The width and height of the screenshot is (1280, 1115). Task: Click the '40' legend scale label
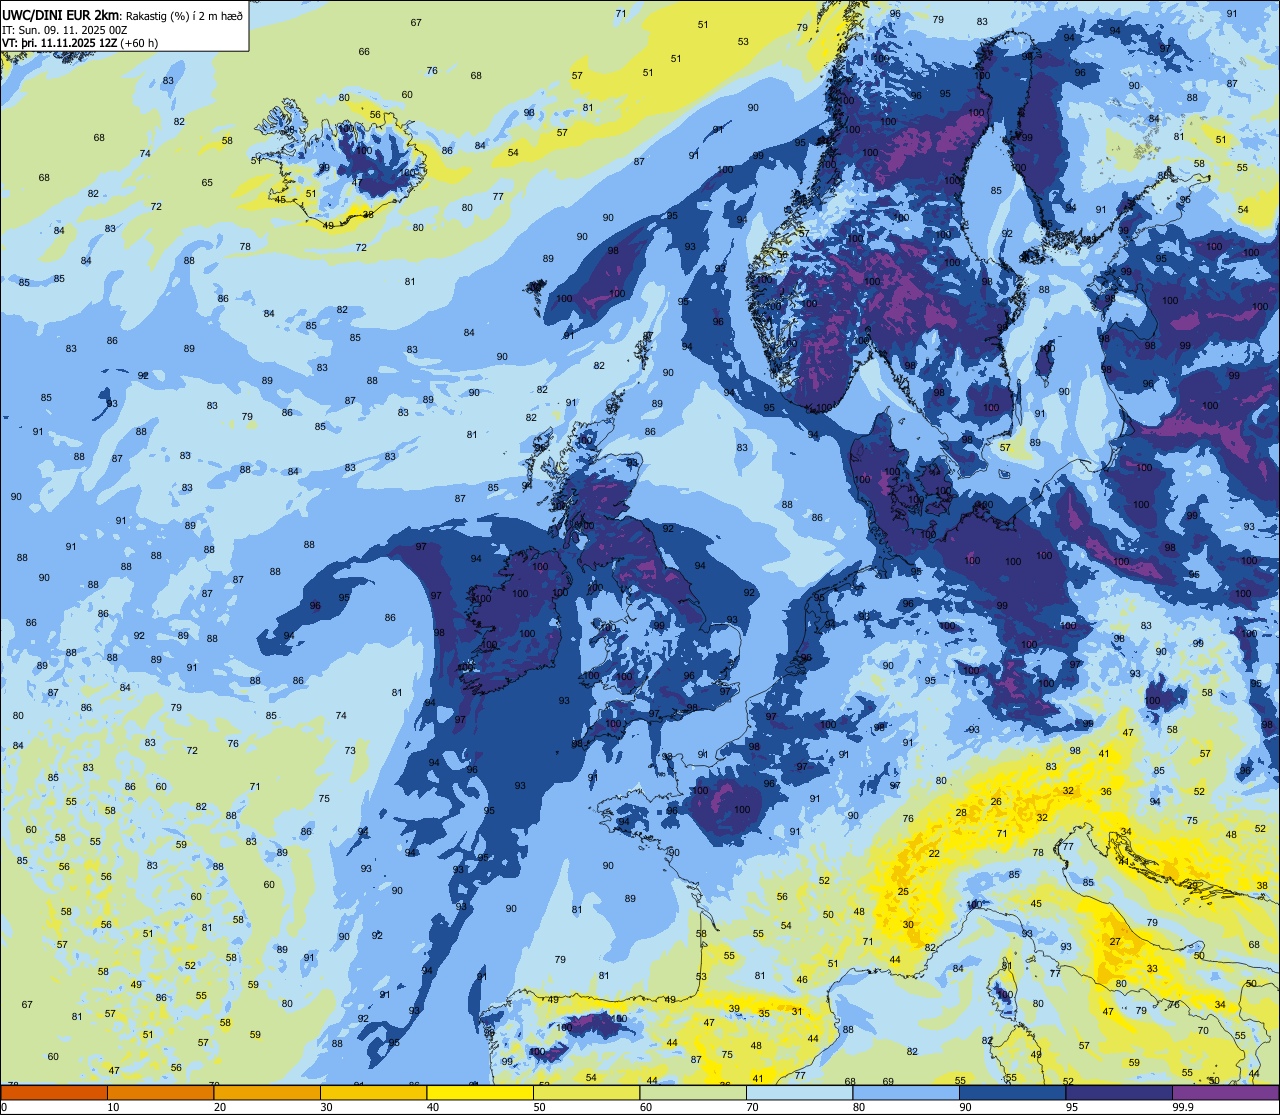click(x=433, y=1108)
